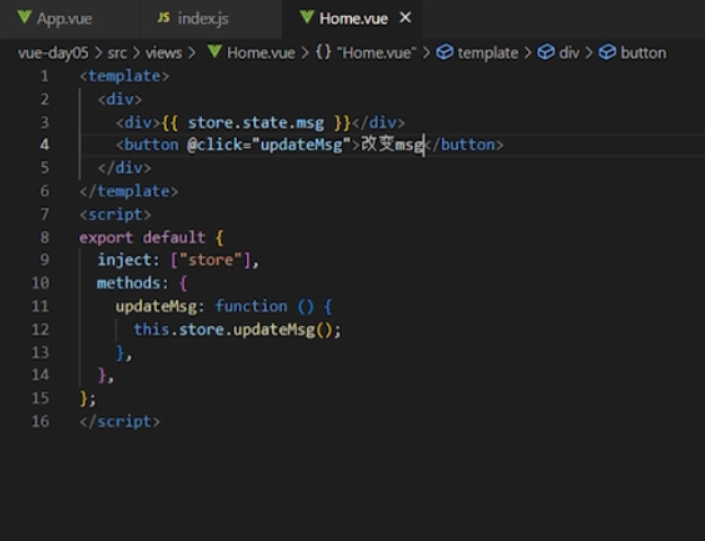Click updateMsg property name on line 11

coord(156,307)
